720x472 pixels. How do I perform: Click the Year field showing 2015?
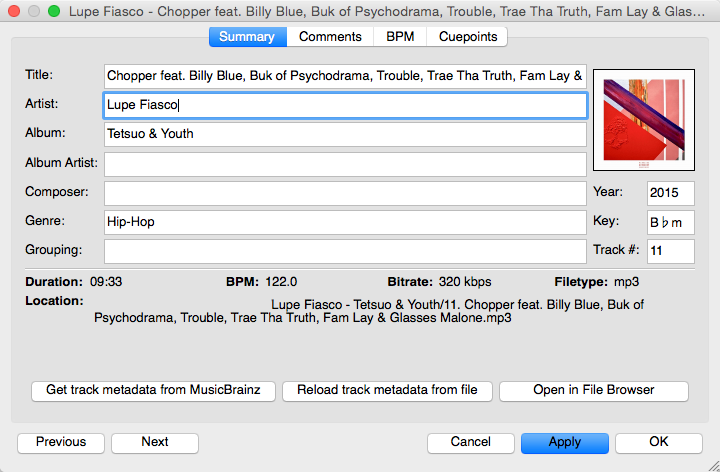point(670,192)
